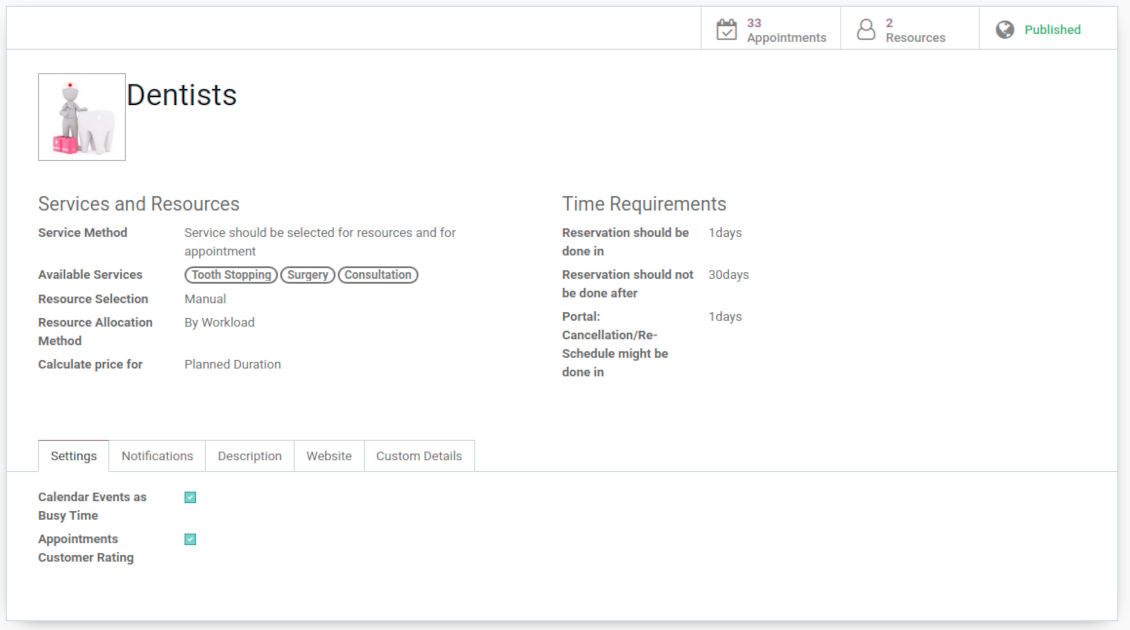The height and width of the screenshot is (630, 1130).
Task: Switch to the Description tab
Action: (250, 456)
